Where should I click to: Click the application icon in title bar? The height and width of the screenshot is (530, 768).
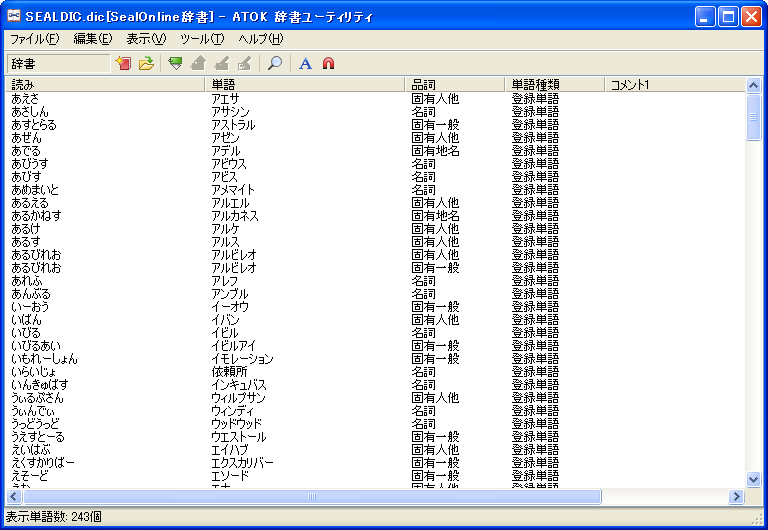(14, 16)
